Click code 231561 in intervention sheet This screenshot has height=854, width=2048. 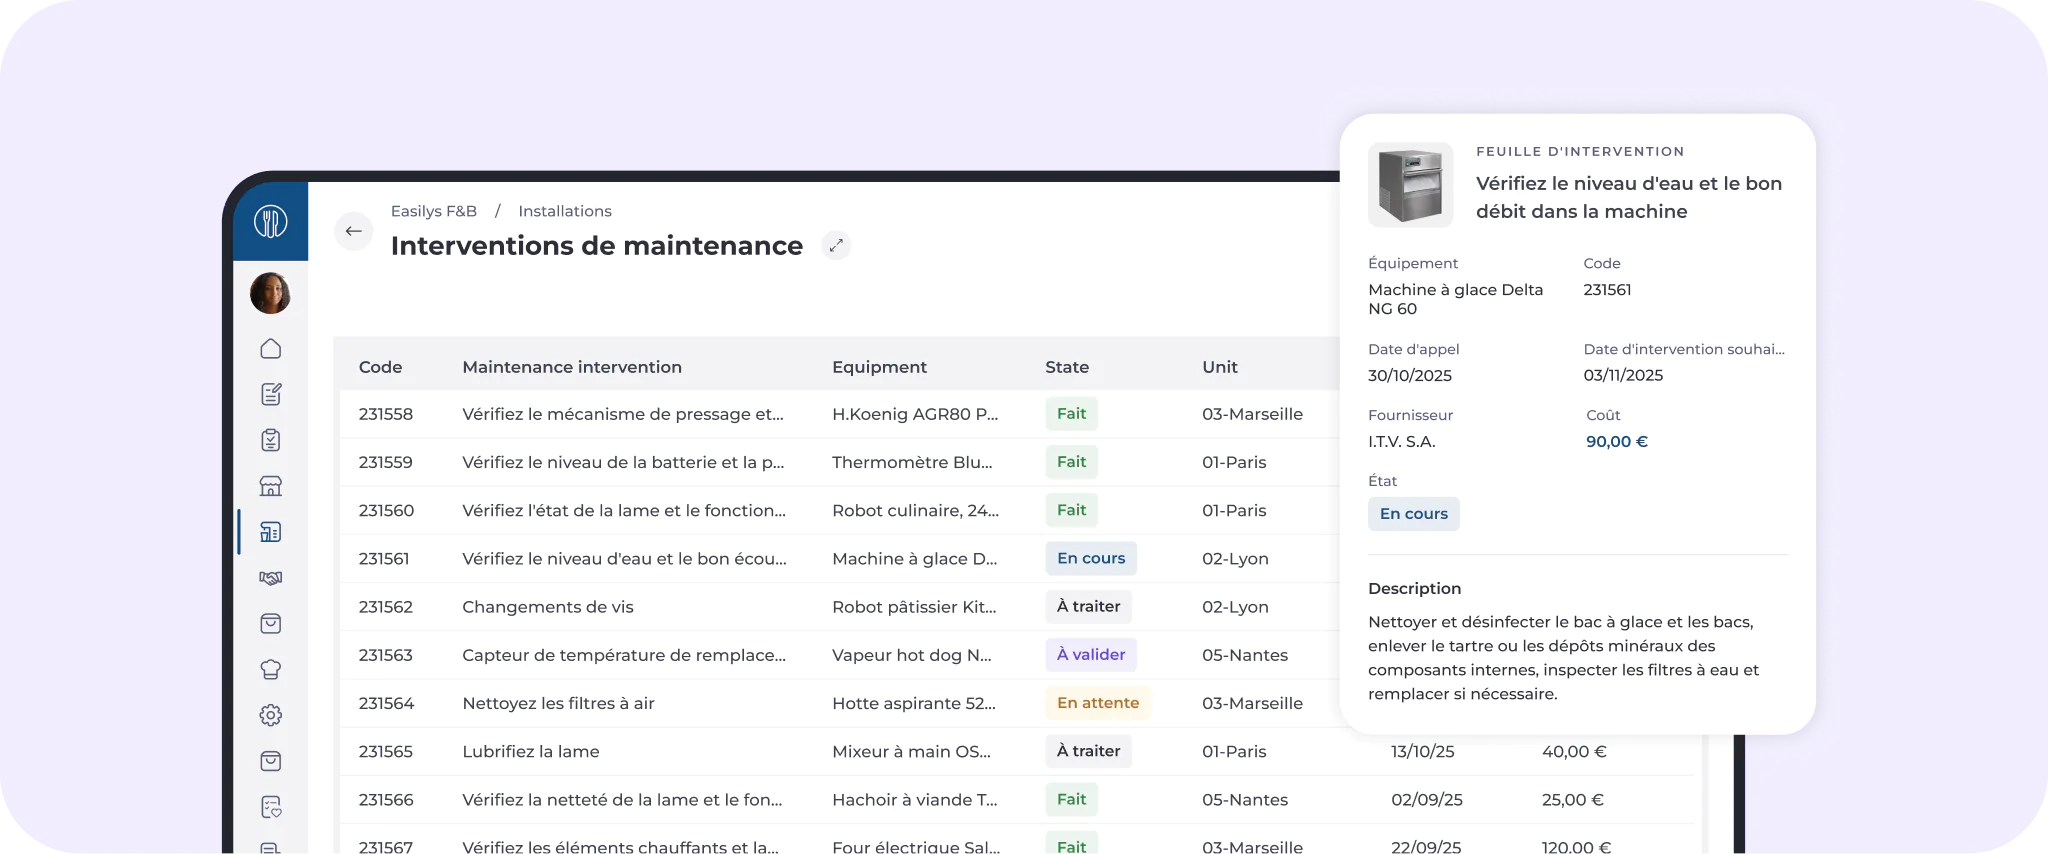click(1607, 289)
